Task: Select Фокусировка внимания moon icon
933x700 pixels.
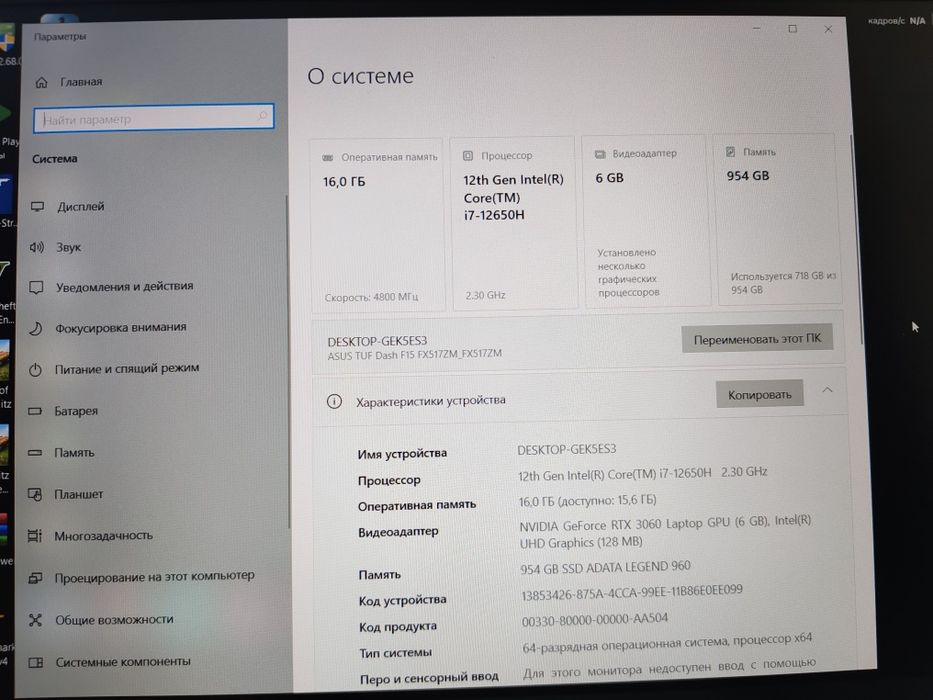Action: pos(36,329)
